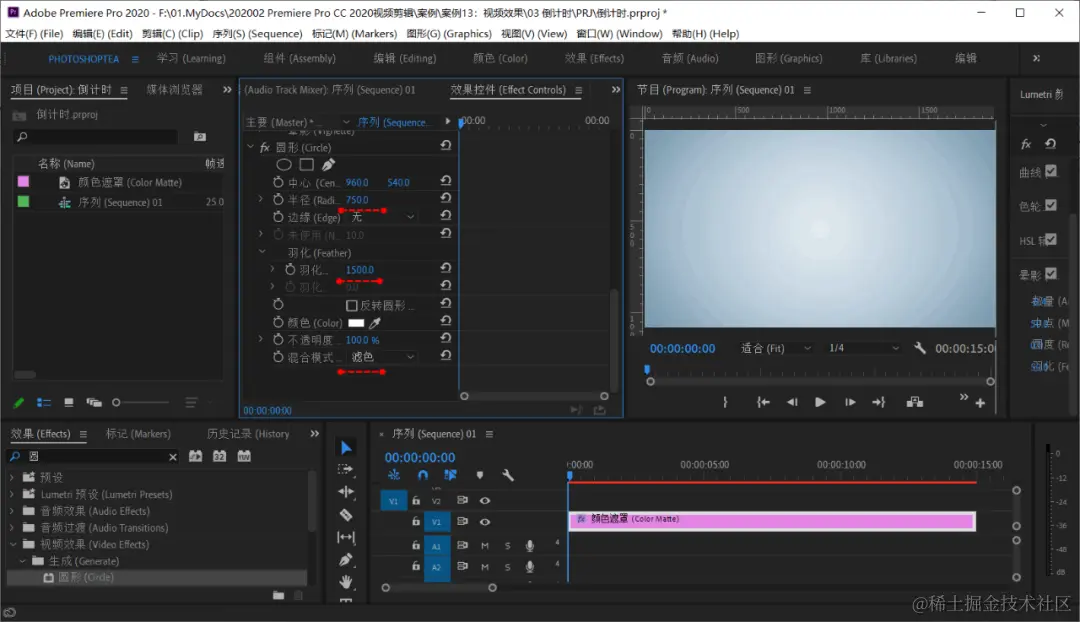Open the Markers panel tab
The image size is (1080, 622).
click(x=138, y=434)
